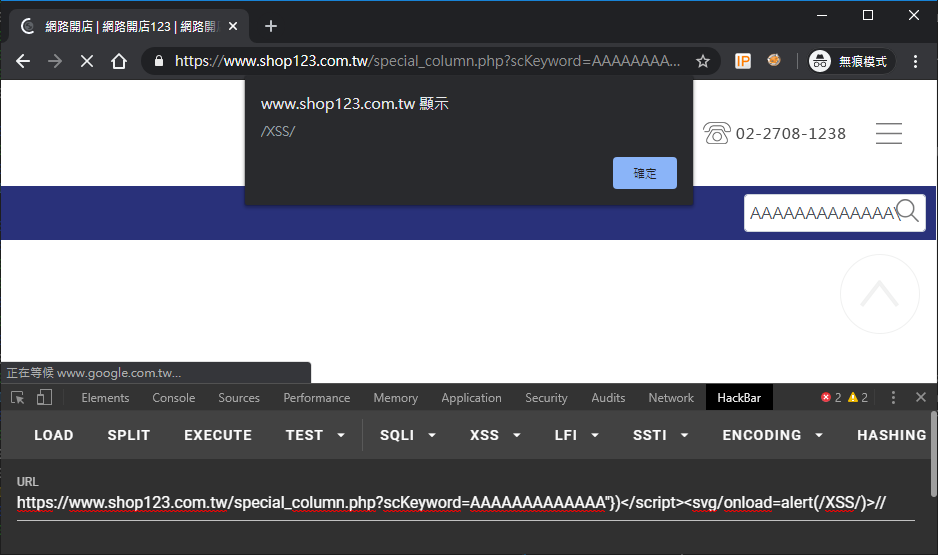Viewport: 938px width, 555px height.
Task: Expand the ENCODING dropdown
Action: 772,435
